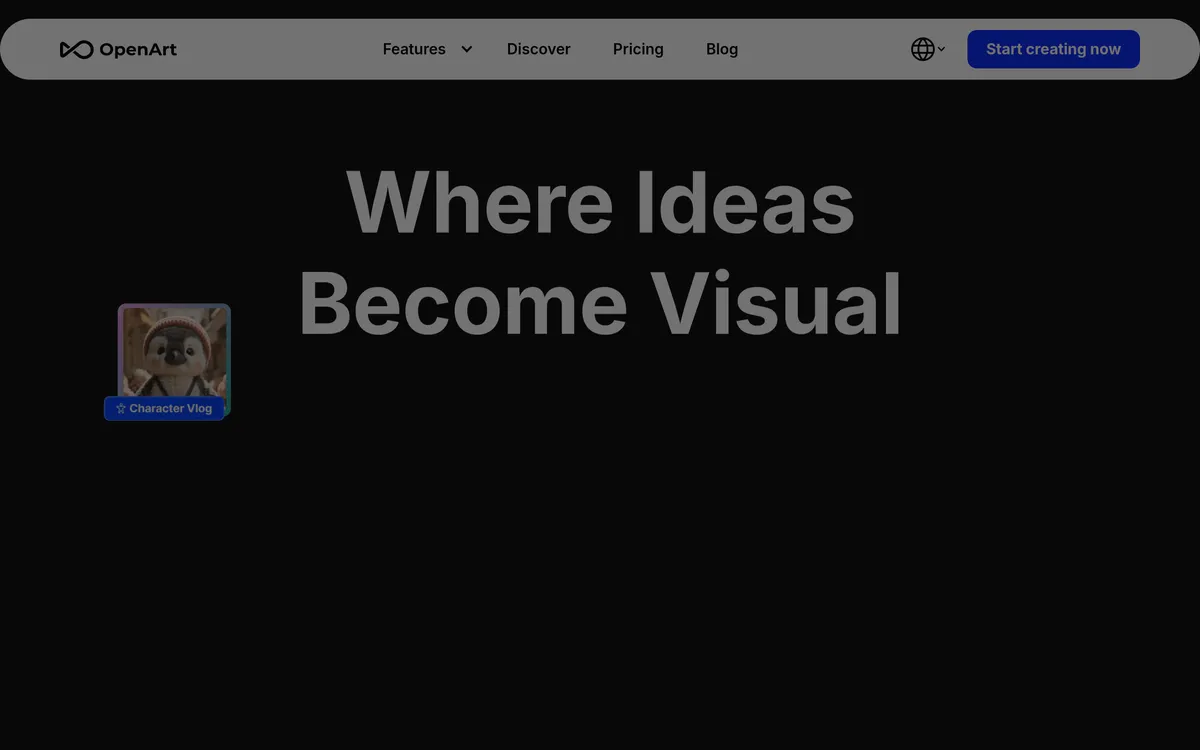Open the Pricing page
1200x750 pixels.
(638, 49)
